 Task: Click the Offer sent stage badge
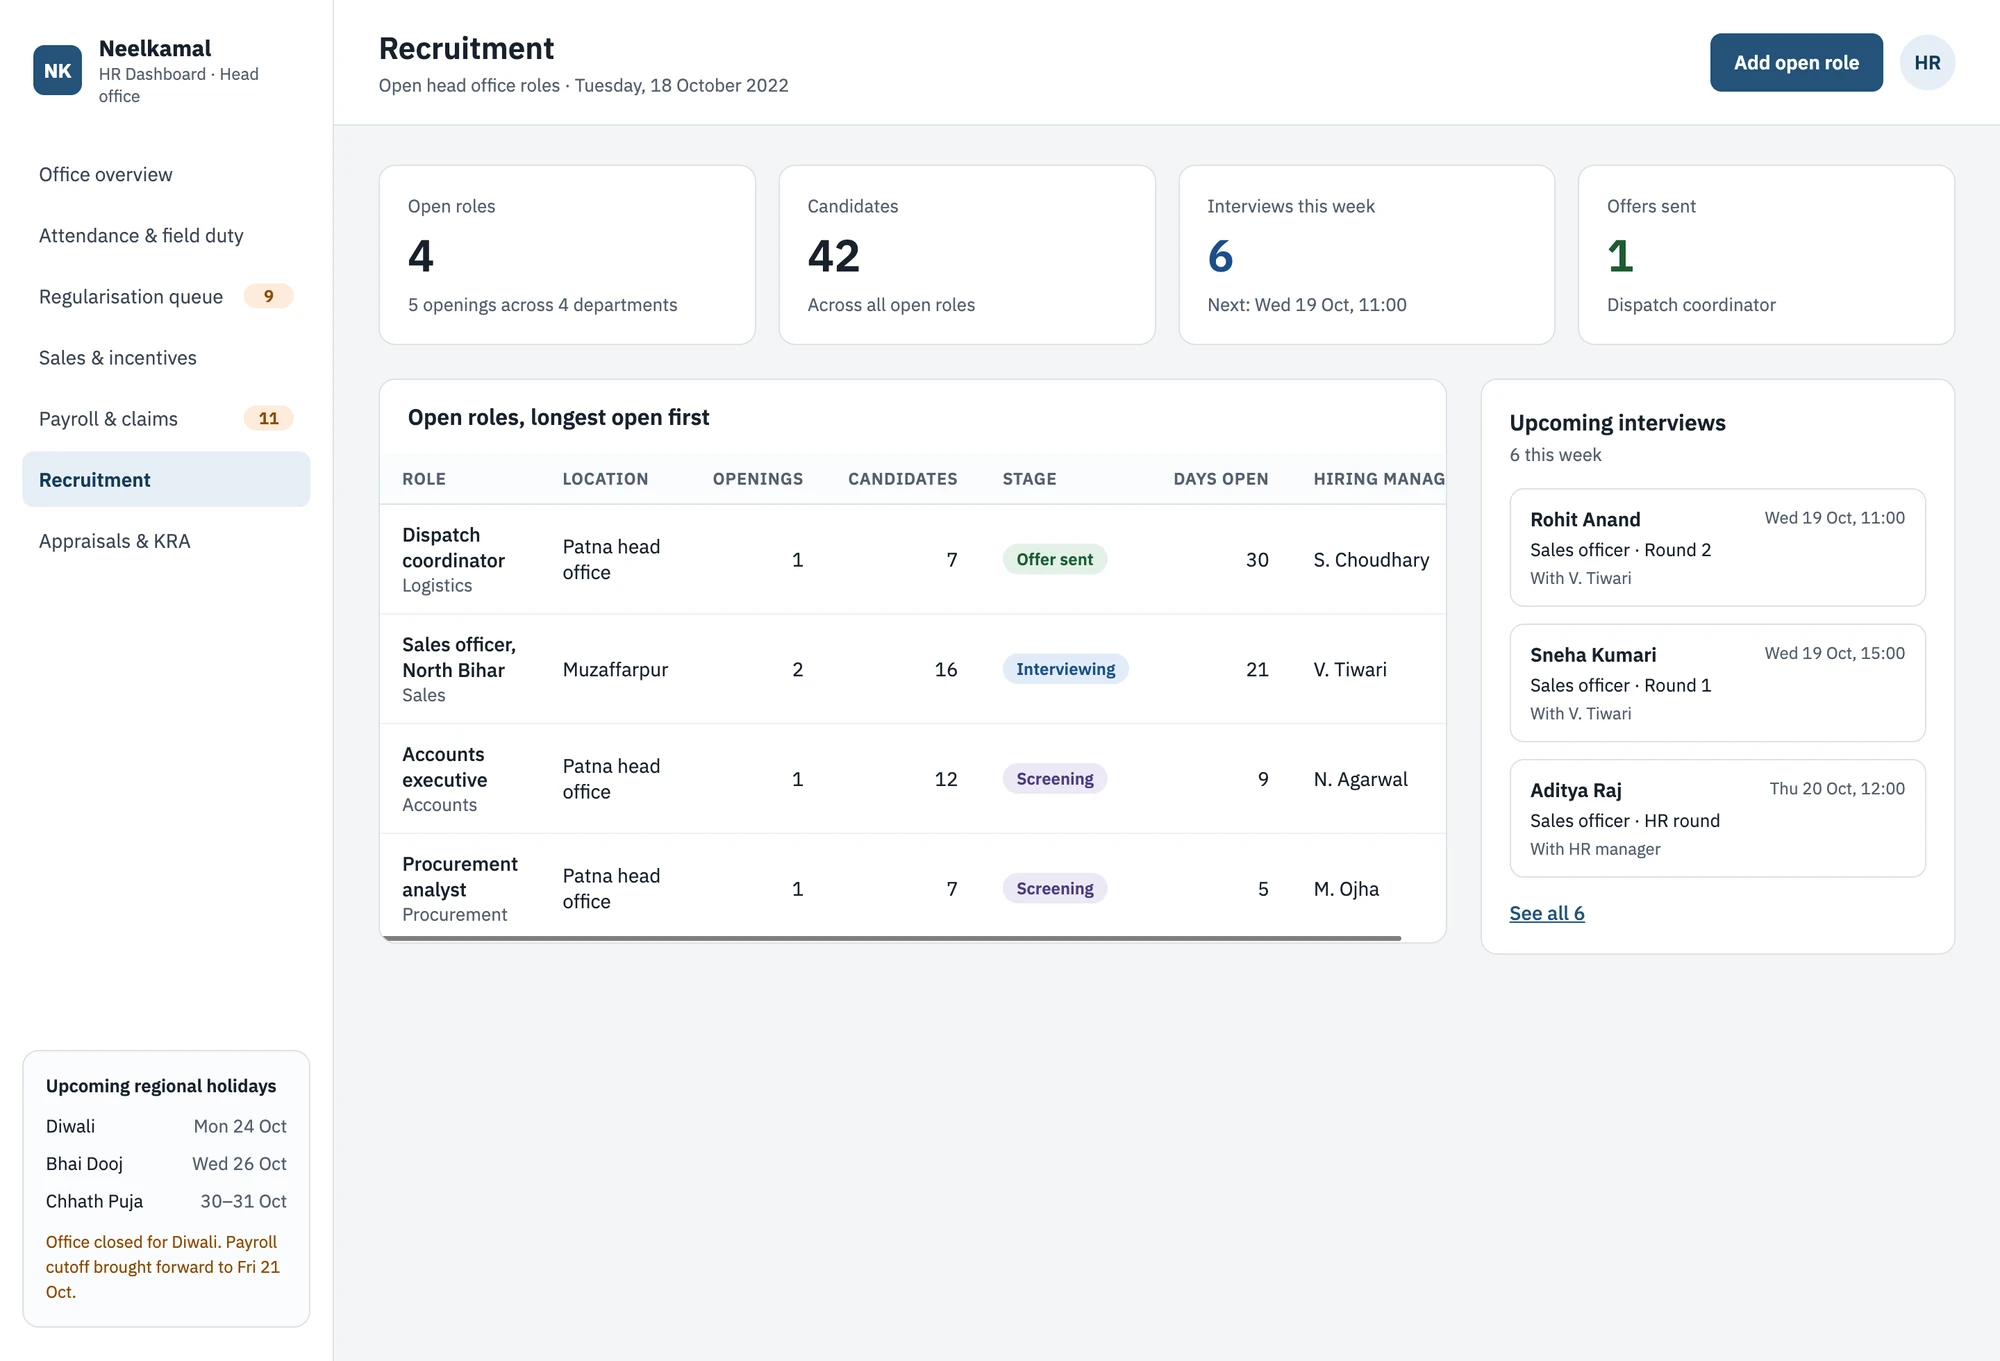pos(1054,560)
